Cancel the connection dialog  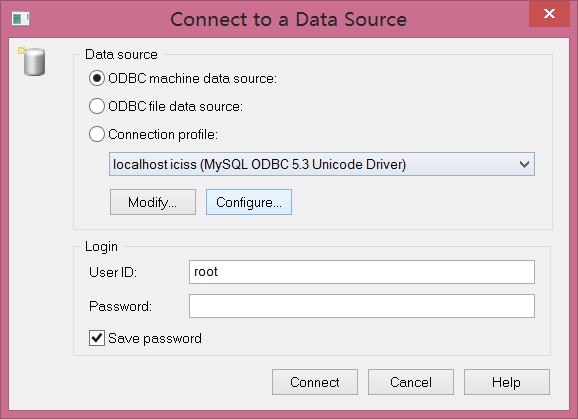(x=411, y=382)
